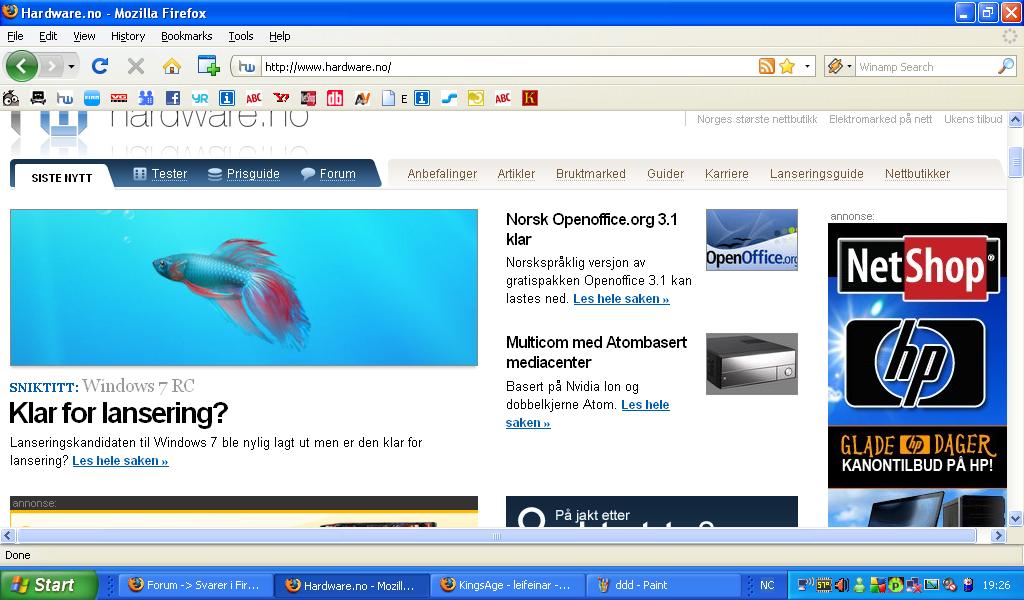1024x600 pixels.
Task: Switch to KingsAge taskbar window
Action: tap(506, 585)
